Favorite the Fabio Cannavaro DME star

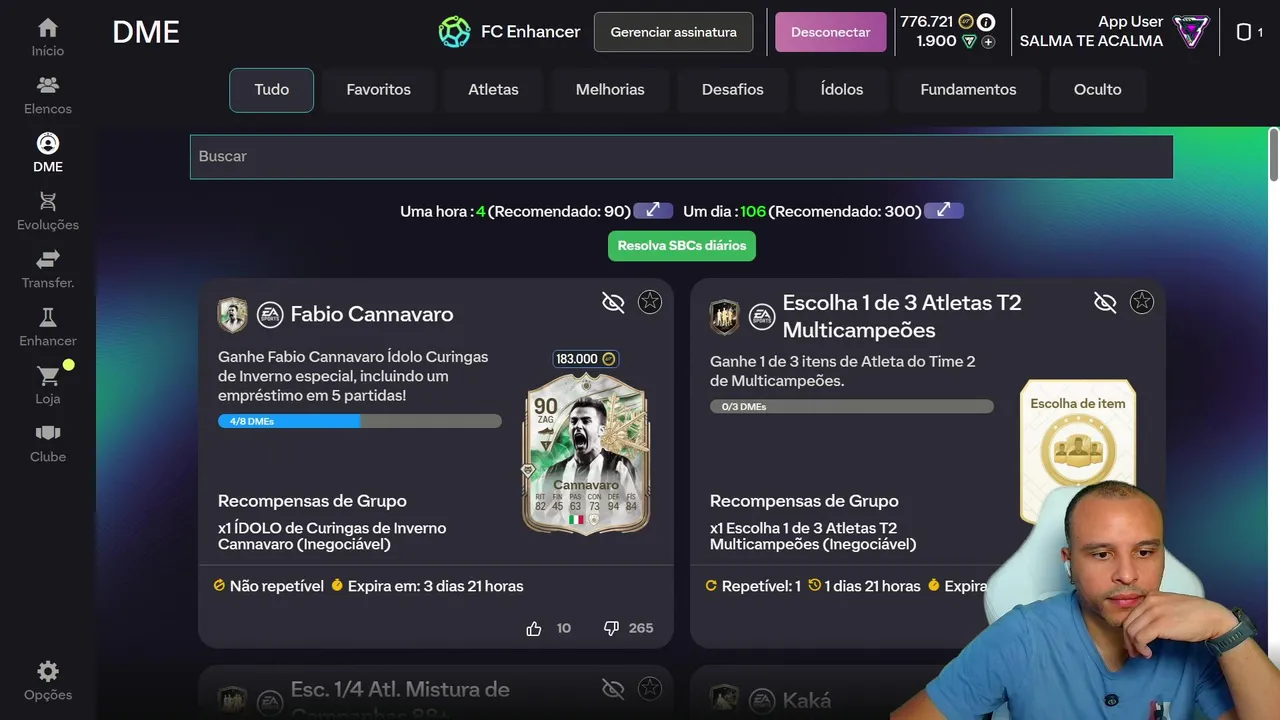click(x=650, y=302)
